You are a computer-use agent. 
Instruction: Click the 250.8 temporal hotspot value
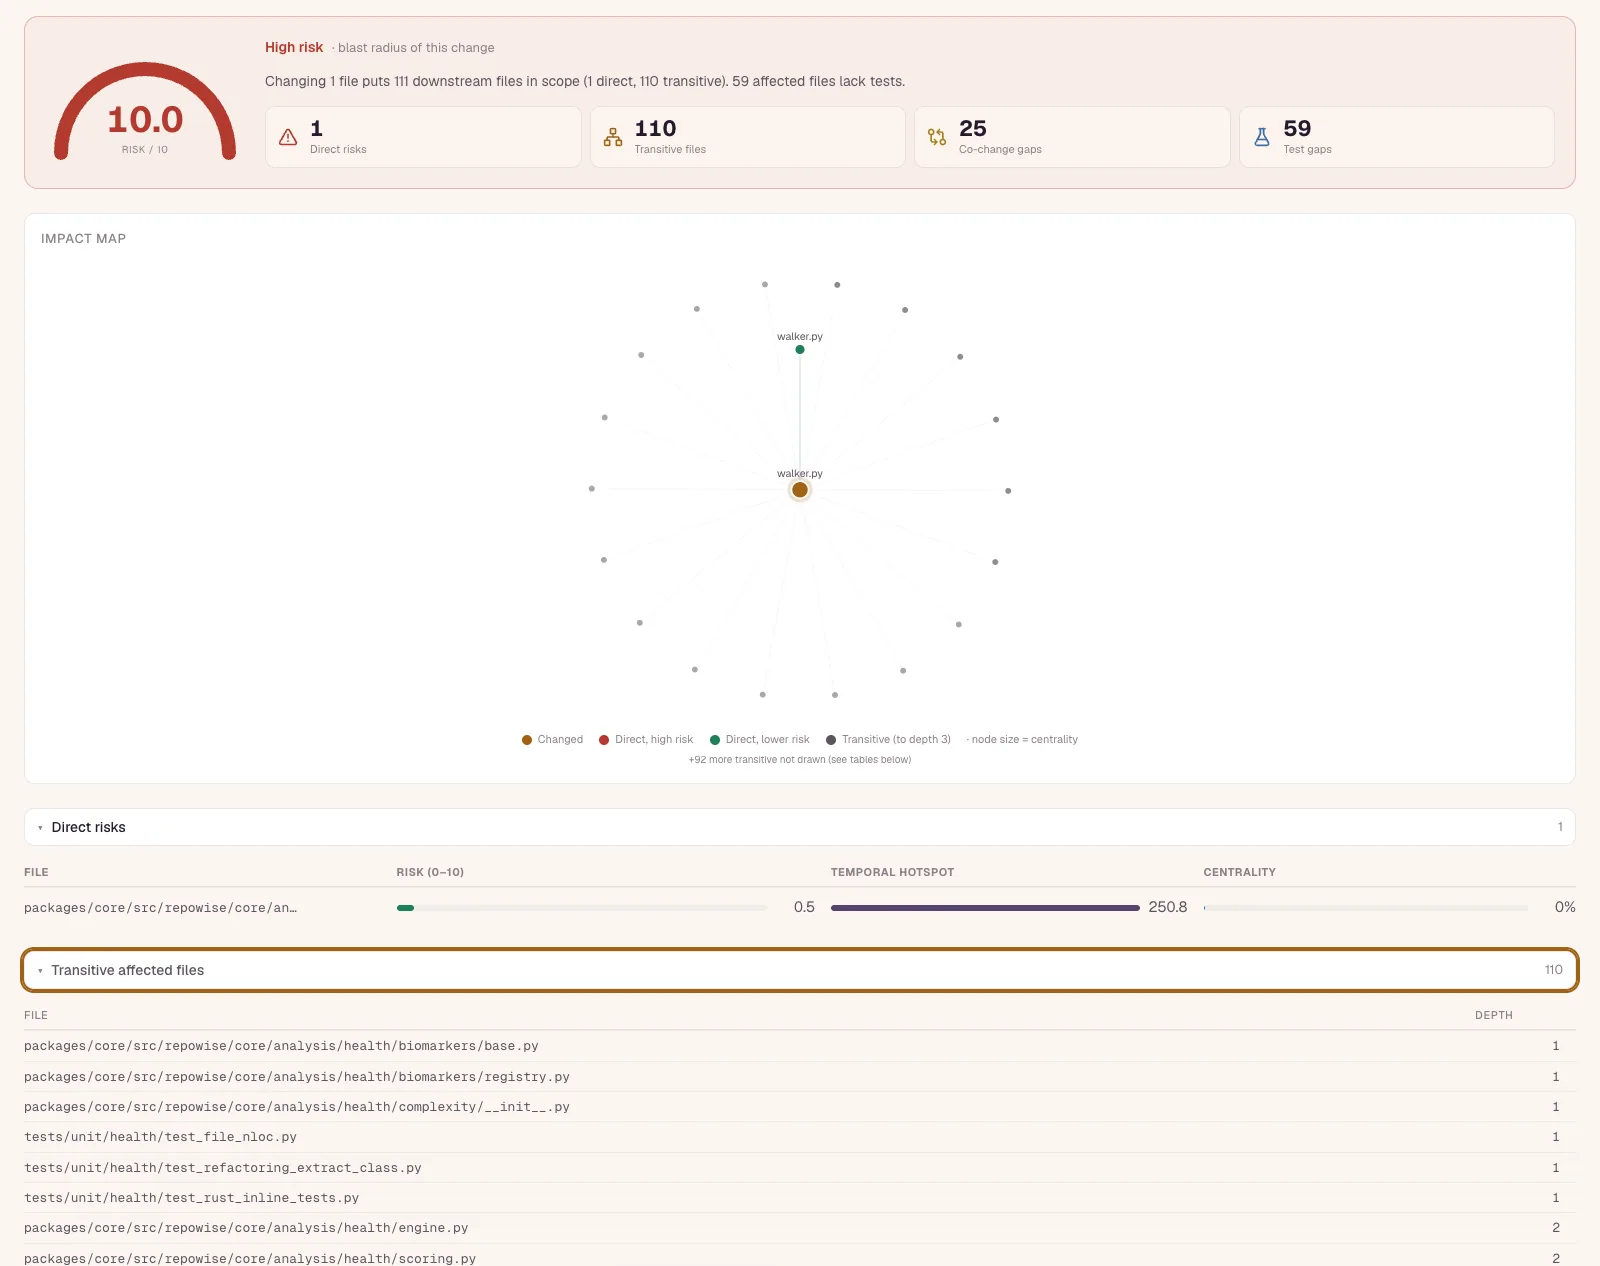1168,907
